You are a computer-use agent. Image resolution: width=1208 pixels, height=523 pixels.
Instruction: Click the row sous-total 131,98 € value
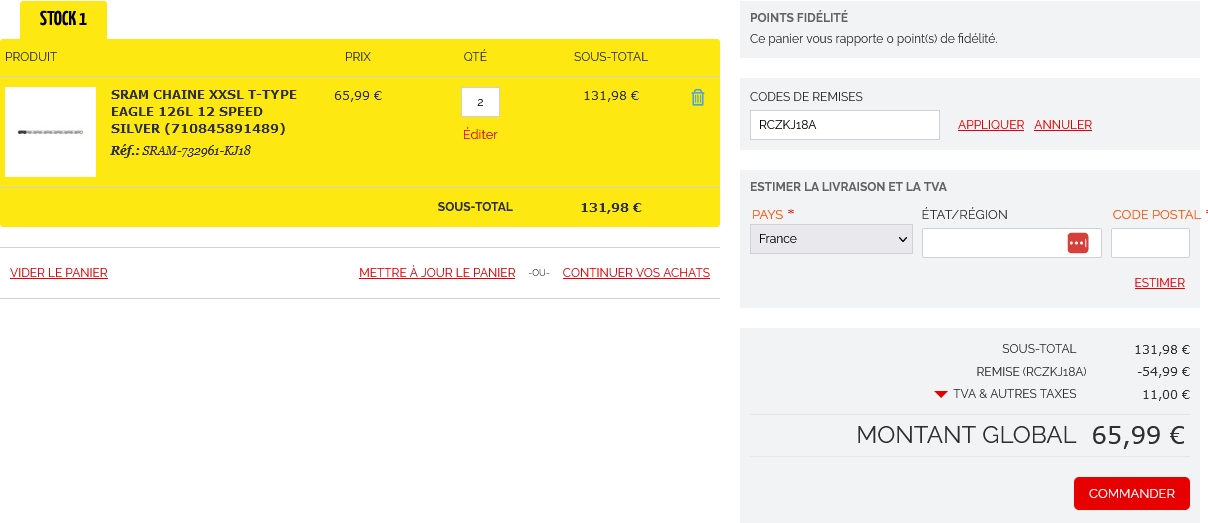[611, 96]
